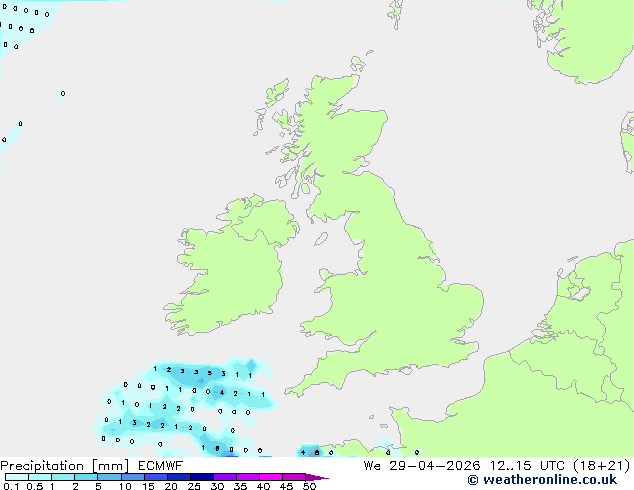The height and width of the screenshot is (490, 634).
Task: Click the 0.1–0.5 mm palest legend swatch
Action: (x=17, y=477)
